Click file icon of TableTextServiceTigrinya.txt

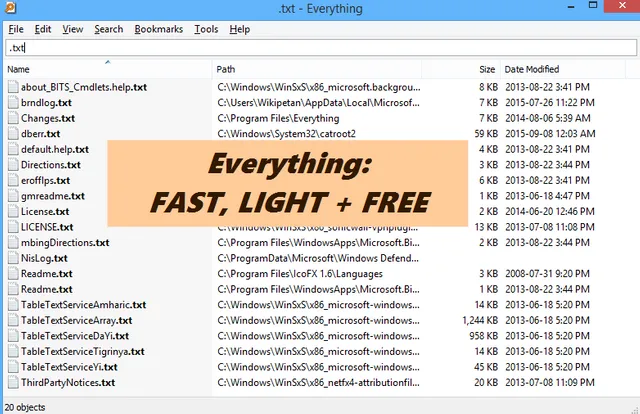pos(13,351)
